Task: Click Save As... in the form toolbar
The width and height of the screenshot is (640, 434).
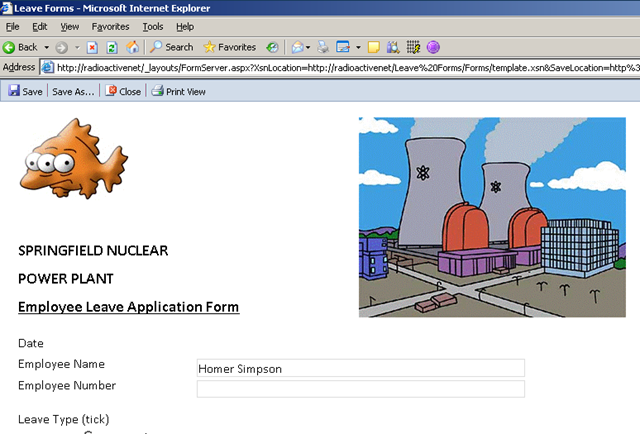Action: pyautogui.click(x=73, y=92)
